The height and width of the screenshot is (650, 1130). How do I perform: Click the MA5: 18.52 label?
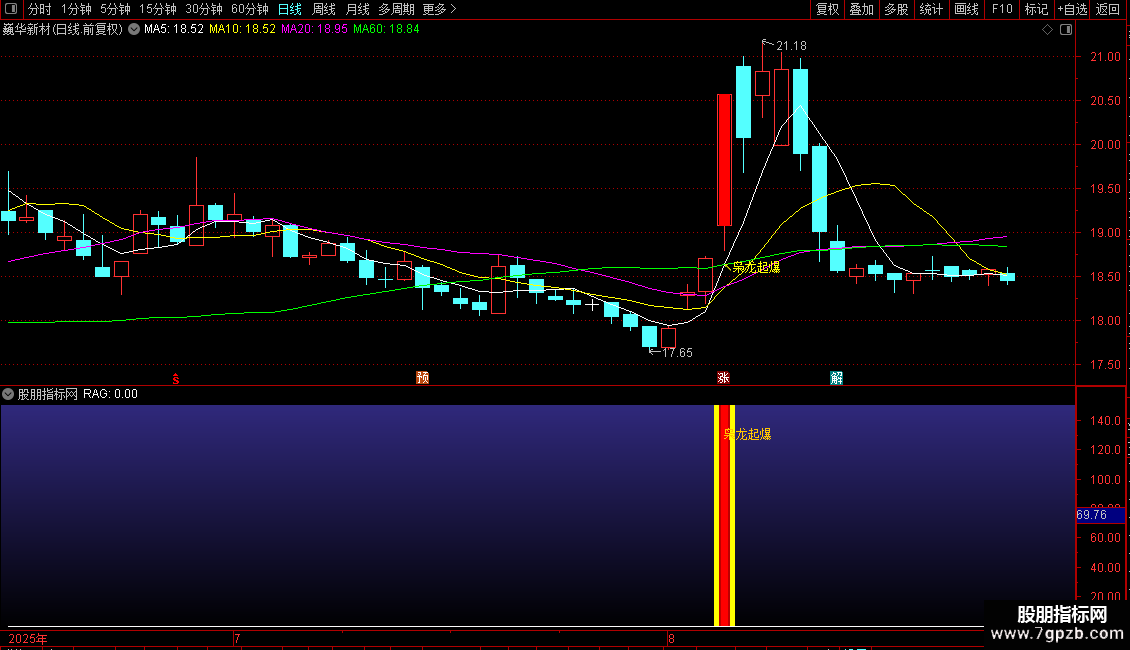[x=174, y=29]
